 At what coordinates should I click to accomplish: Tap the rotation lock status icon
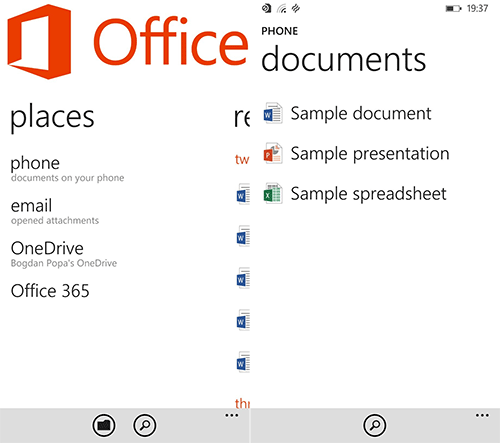click(266, 8)
